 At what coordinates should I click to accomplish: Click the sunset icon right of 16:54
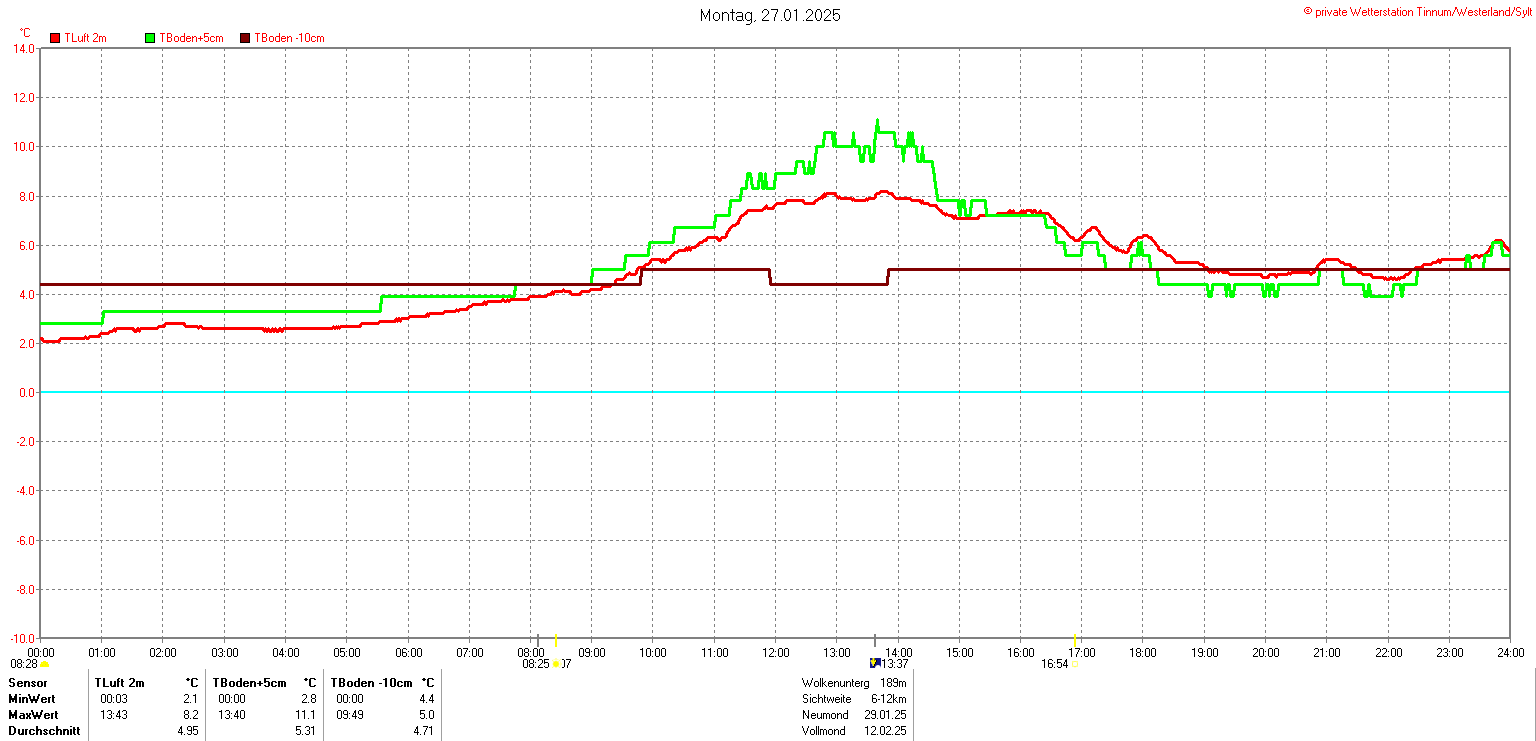pyautogui.click(x=1074, y=664)
